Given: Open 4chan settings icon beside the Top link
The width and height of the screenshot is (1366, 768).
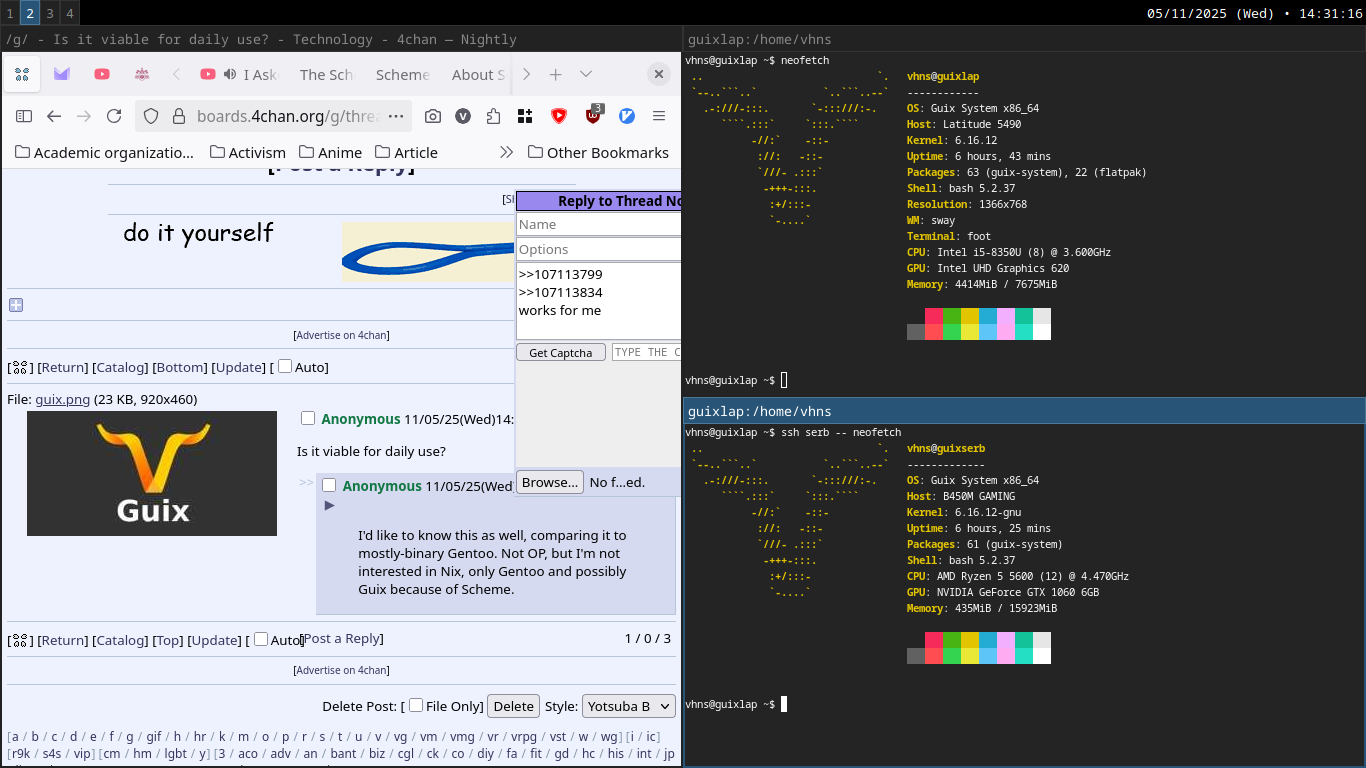Looking at the screenshot, I should point(20,640).
